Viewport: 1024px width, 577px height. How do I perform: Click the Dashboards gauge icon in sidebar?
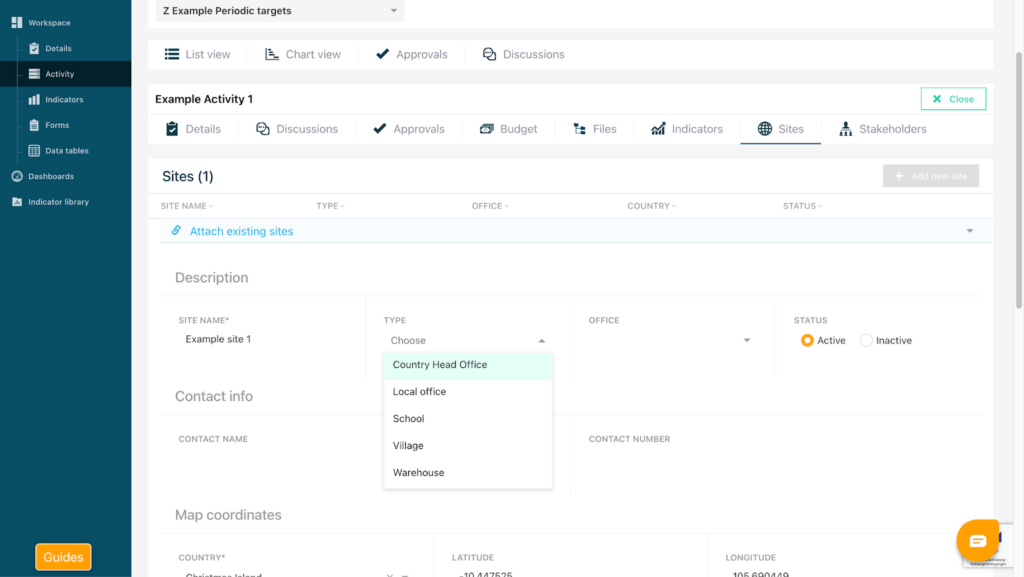coord(17,176)
